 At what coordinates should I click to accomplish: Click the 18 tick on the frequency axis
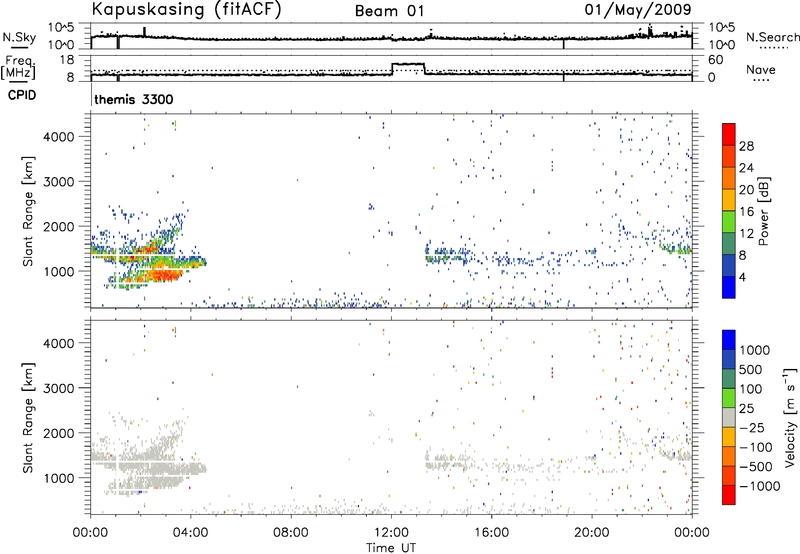tap(67, 60)
